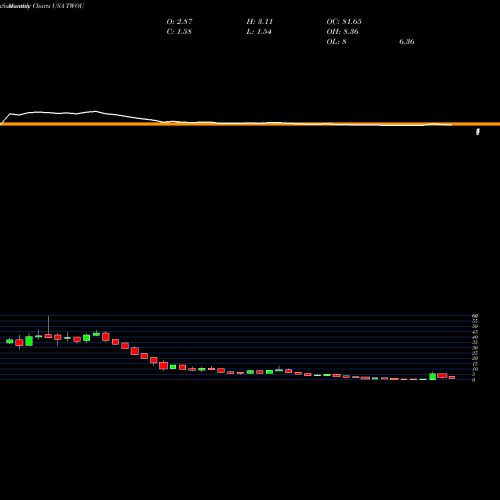The width and height of the screenshot is (500, 500).
Task: Click the '6.36' value at top right
Action: [x=407, y=42]
